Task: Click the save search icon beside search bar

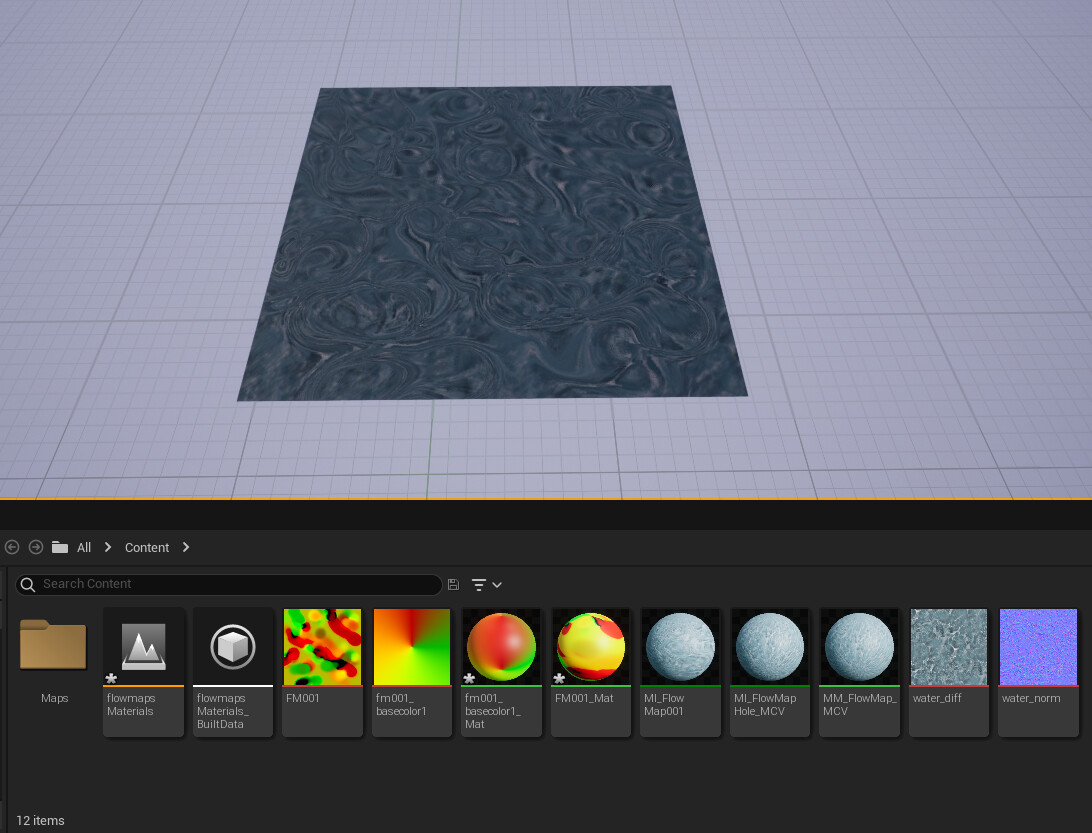Action: tap(453, 584)
